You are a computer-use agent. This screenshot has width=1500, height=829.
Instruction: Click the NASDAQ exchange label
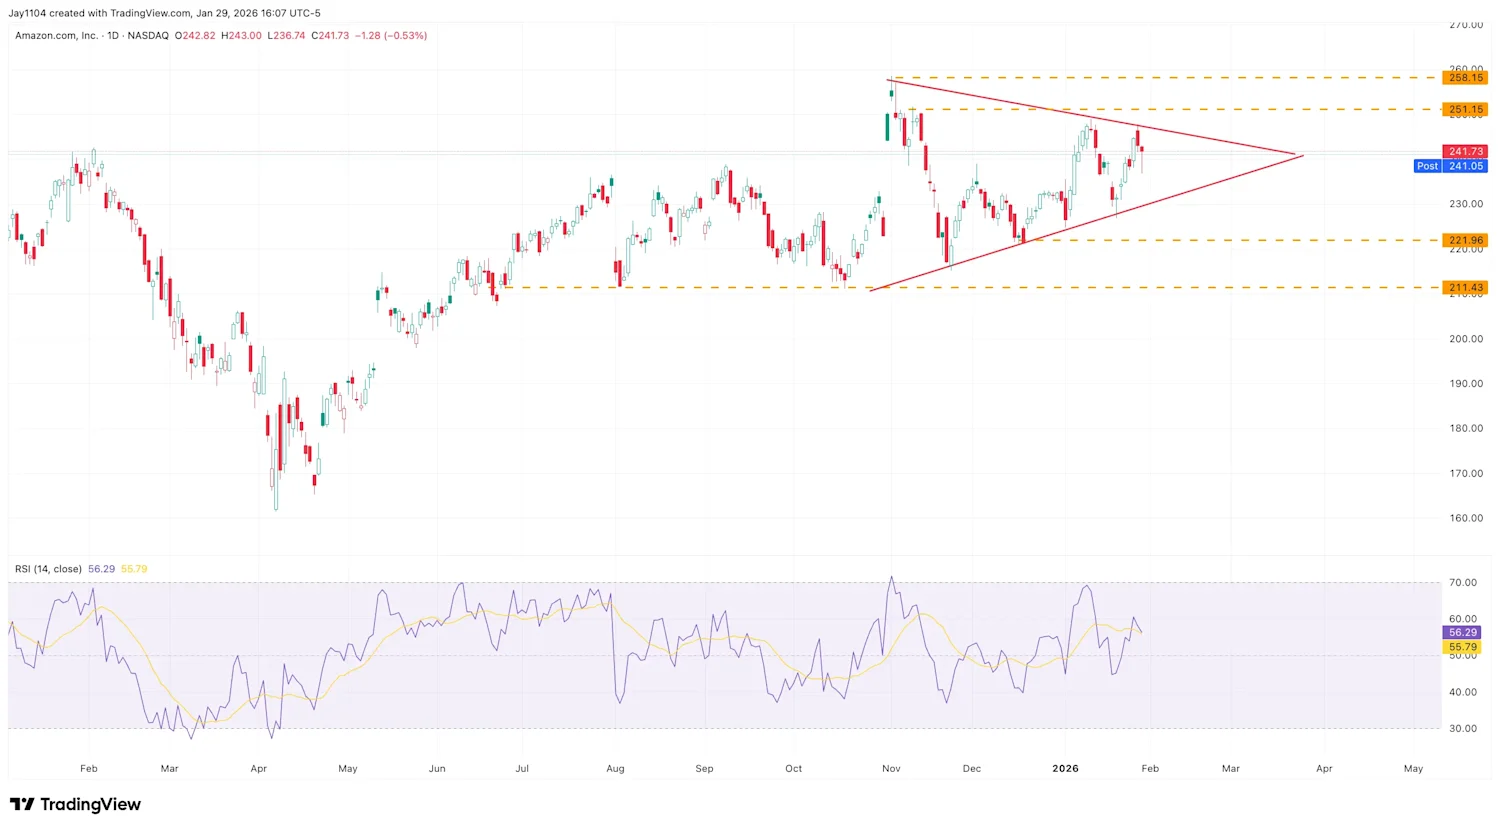pos(149,35)
